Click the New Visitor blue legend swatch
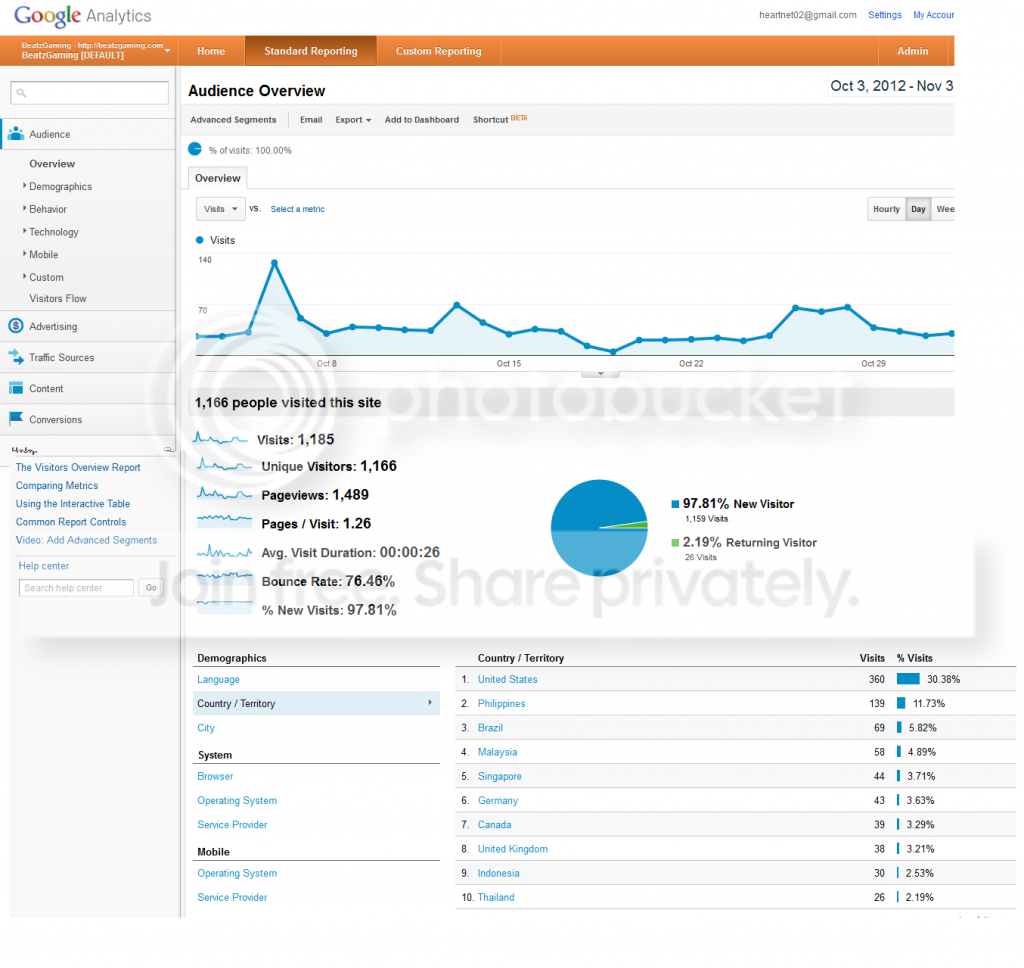 pyautogui.click(x=675, y=504)
